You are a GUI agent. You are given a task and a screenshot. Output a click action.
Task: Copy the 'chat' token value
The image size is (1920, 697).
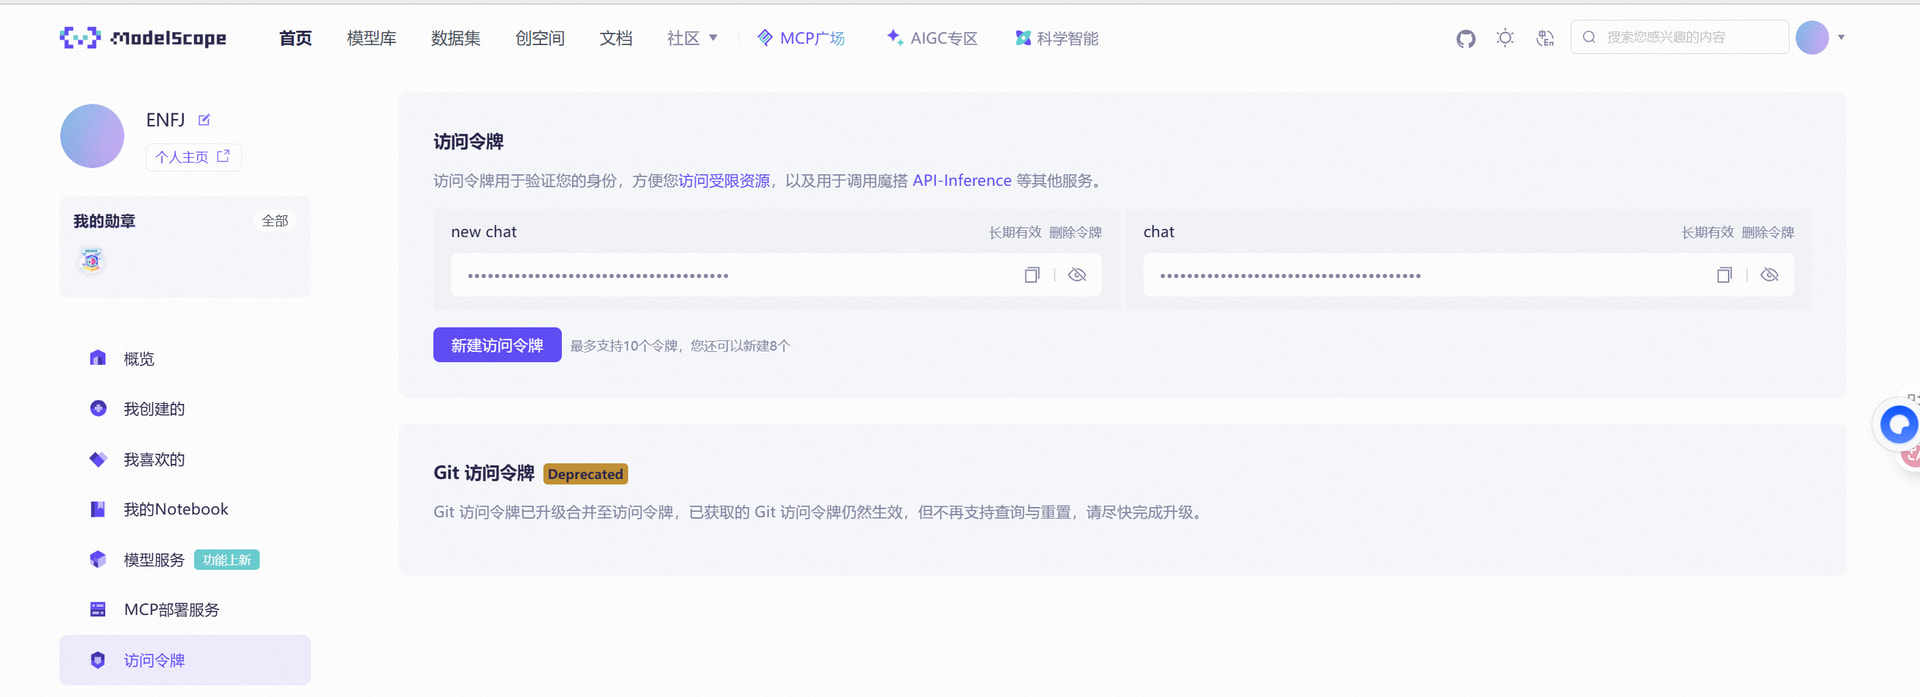click(1724, 275)
